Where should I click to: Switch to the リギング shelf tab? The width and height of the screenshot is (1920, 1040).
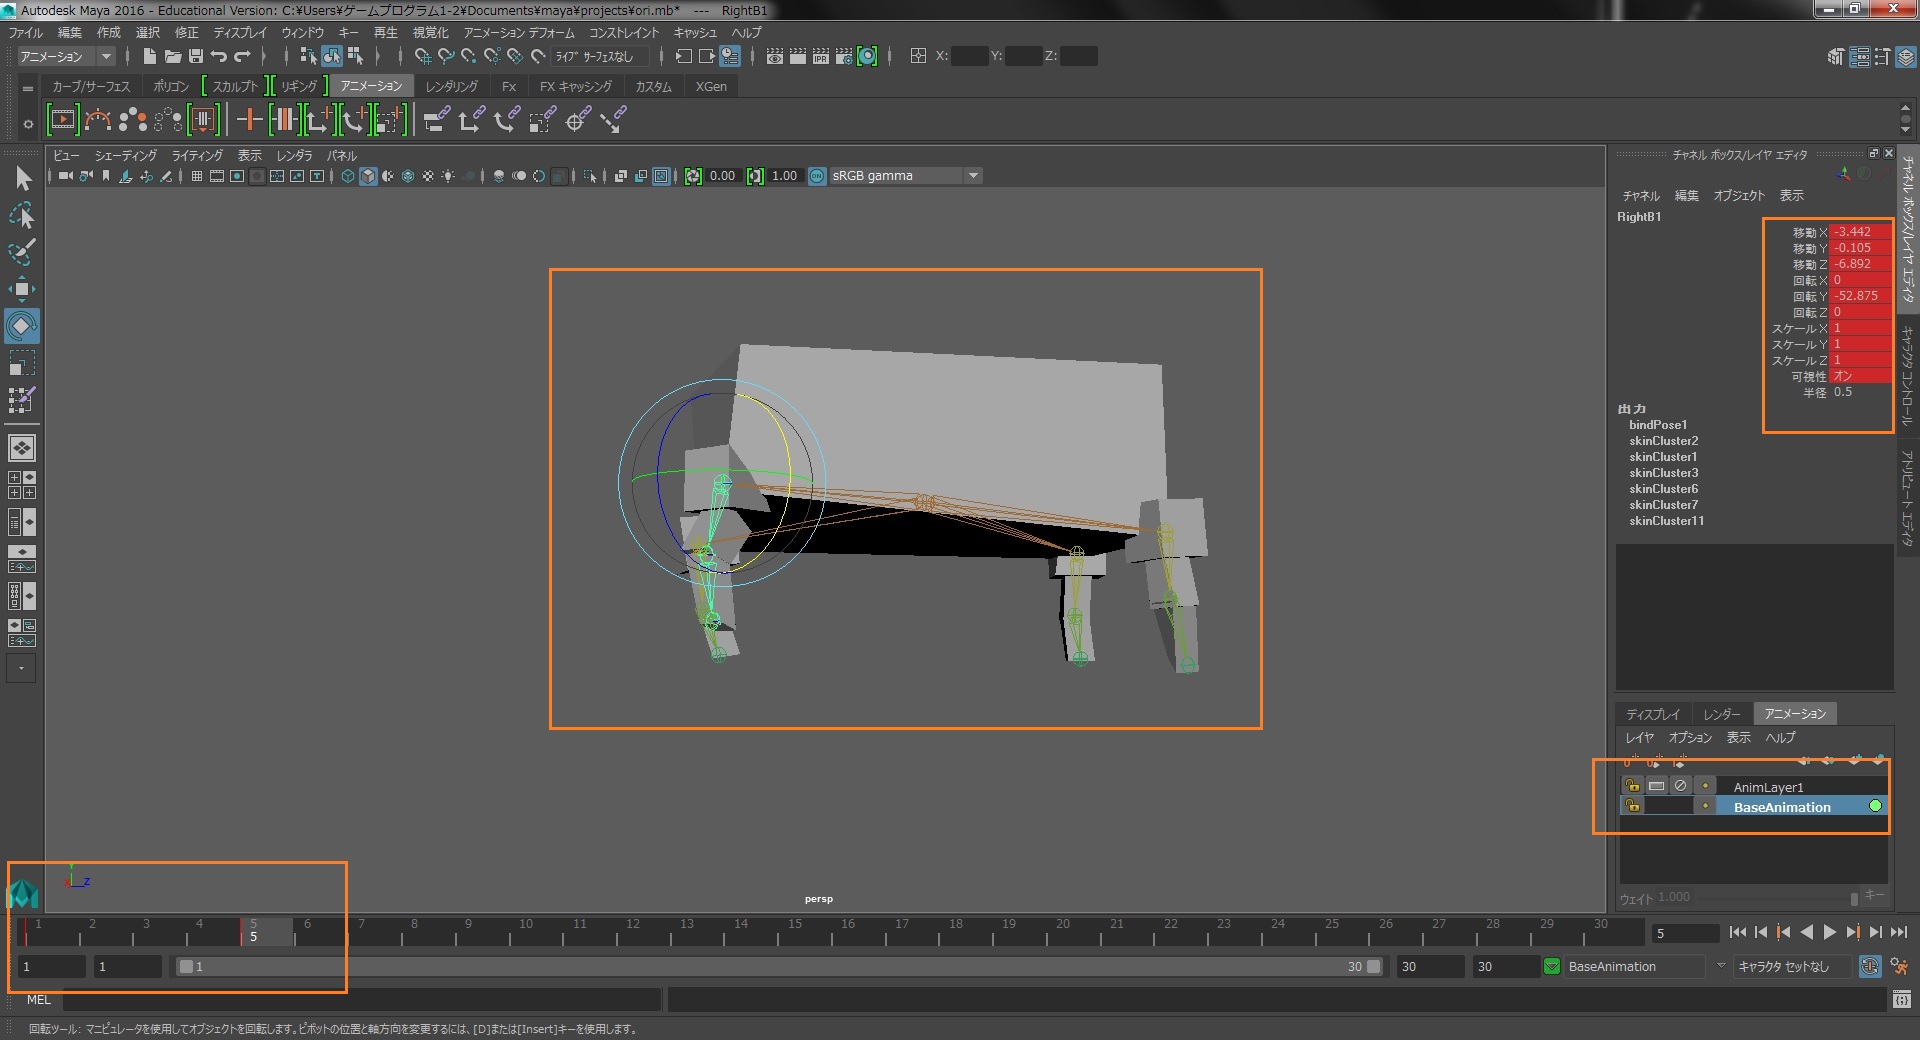(x=298, y=86)
